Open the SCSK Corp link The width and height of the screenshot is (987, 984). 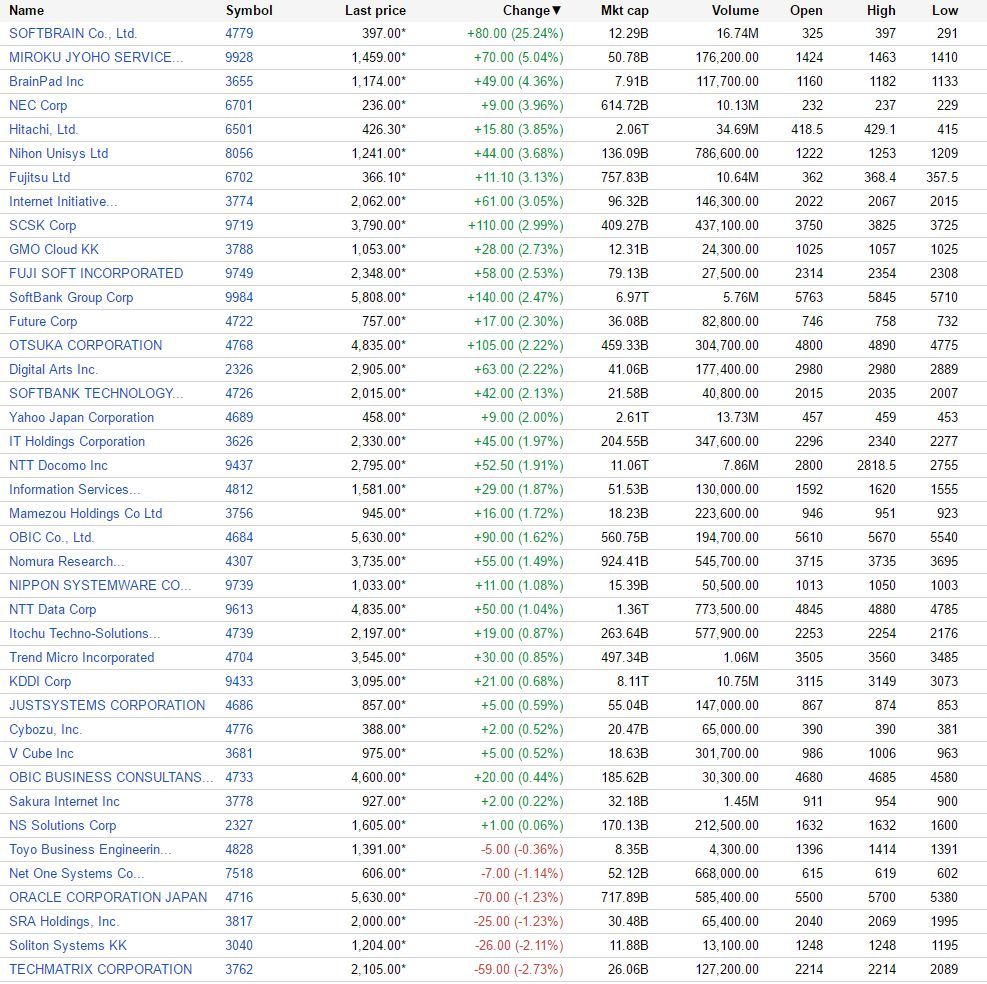[x=42, y=225]
